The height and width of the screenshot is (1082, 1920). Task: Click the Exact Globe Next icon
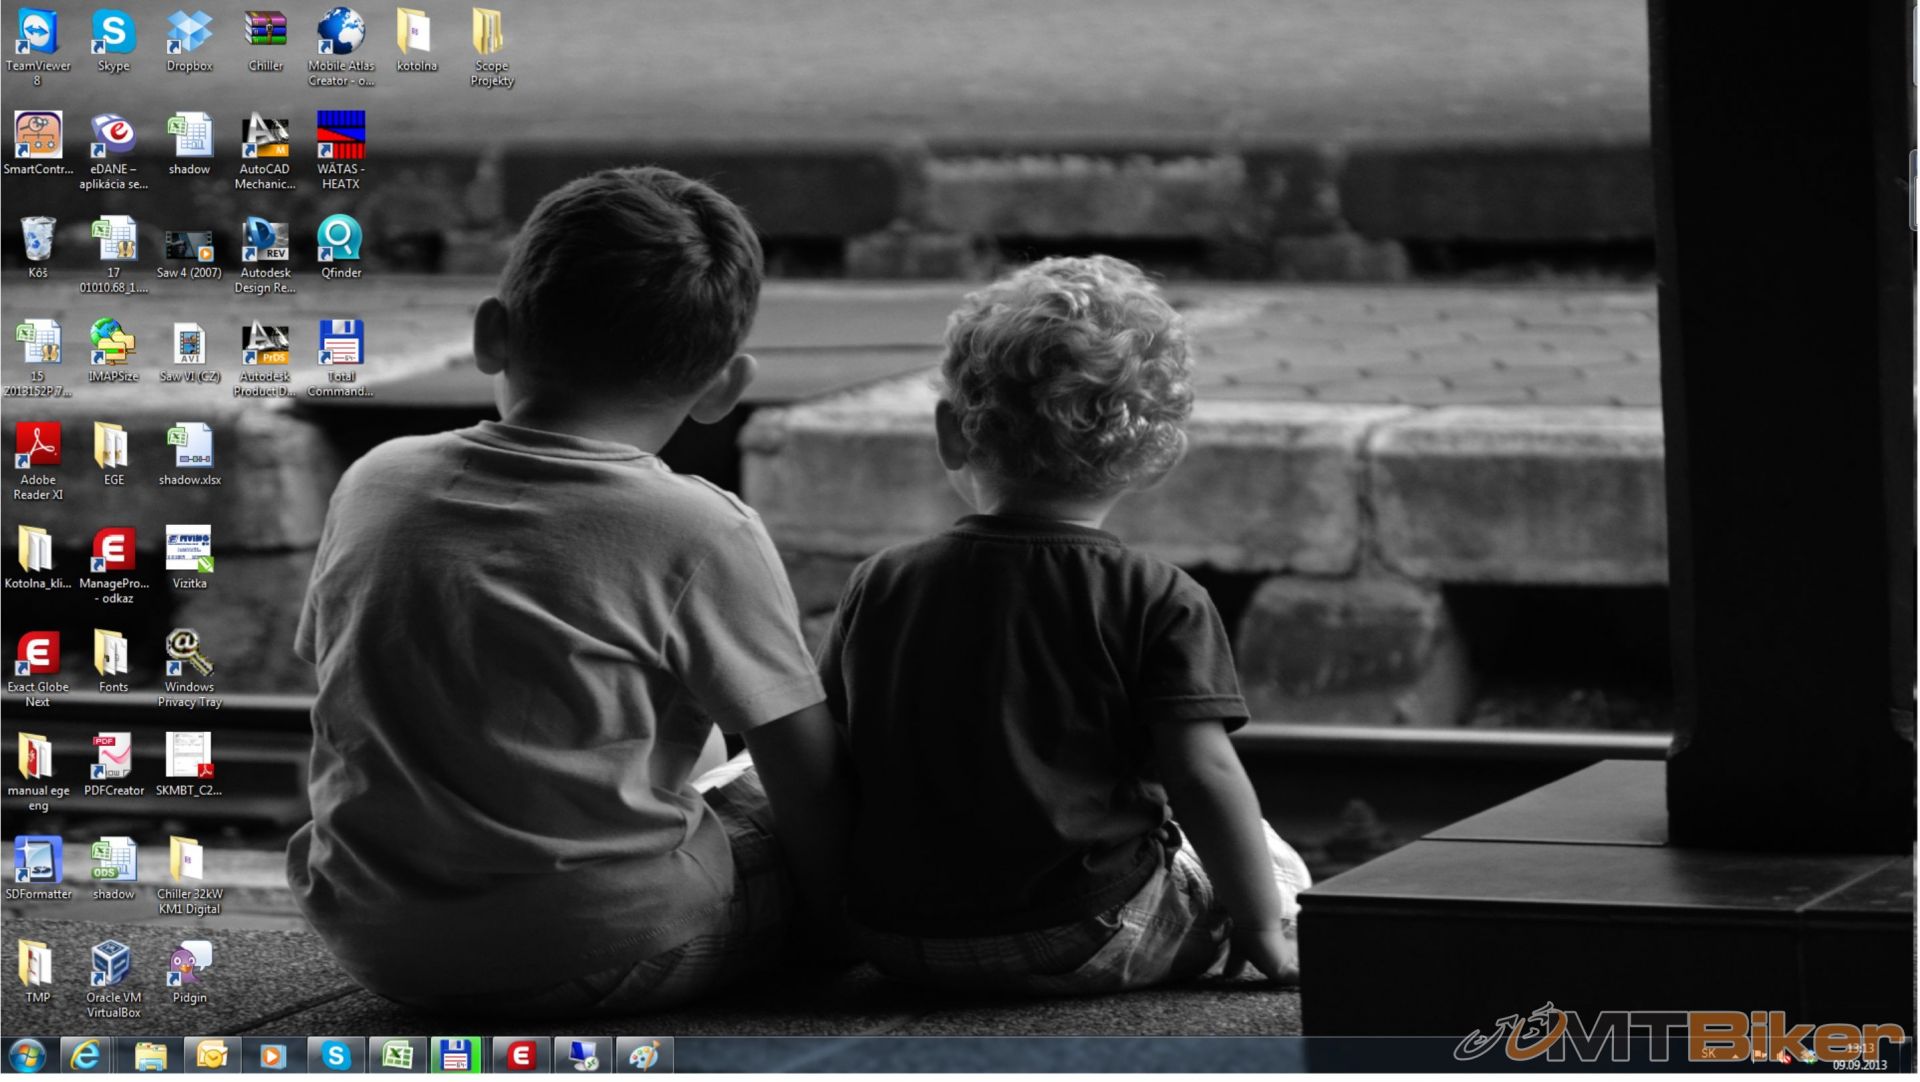click(x=38, y=655)
